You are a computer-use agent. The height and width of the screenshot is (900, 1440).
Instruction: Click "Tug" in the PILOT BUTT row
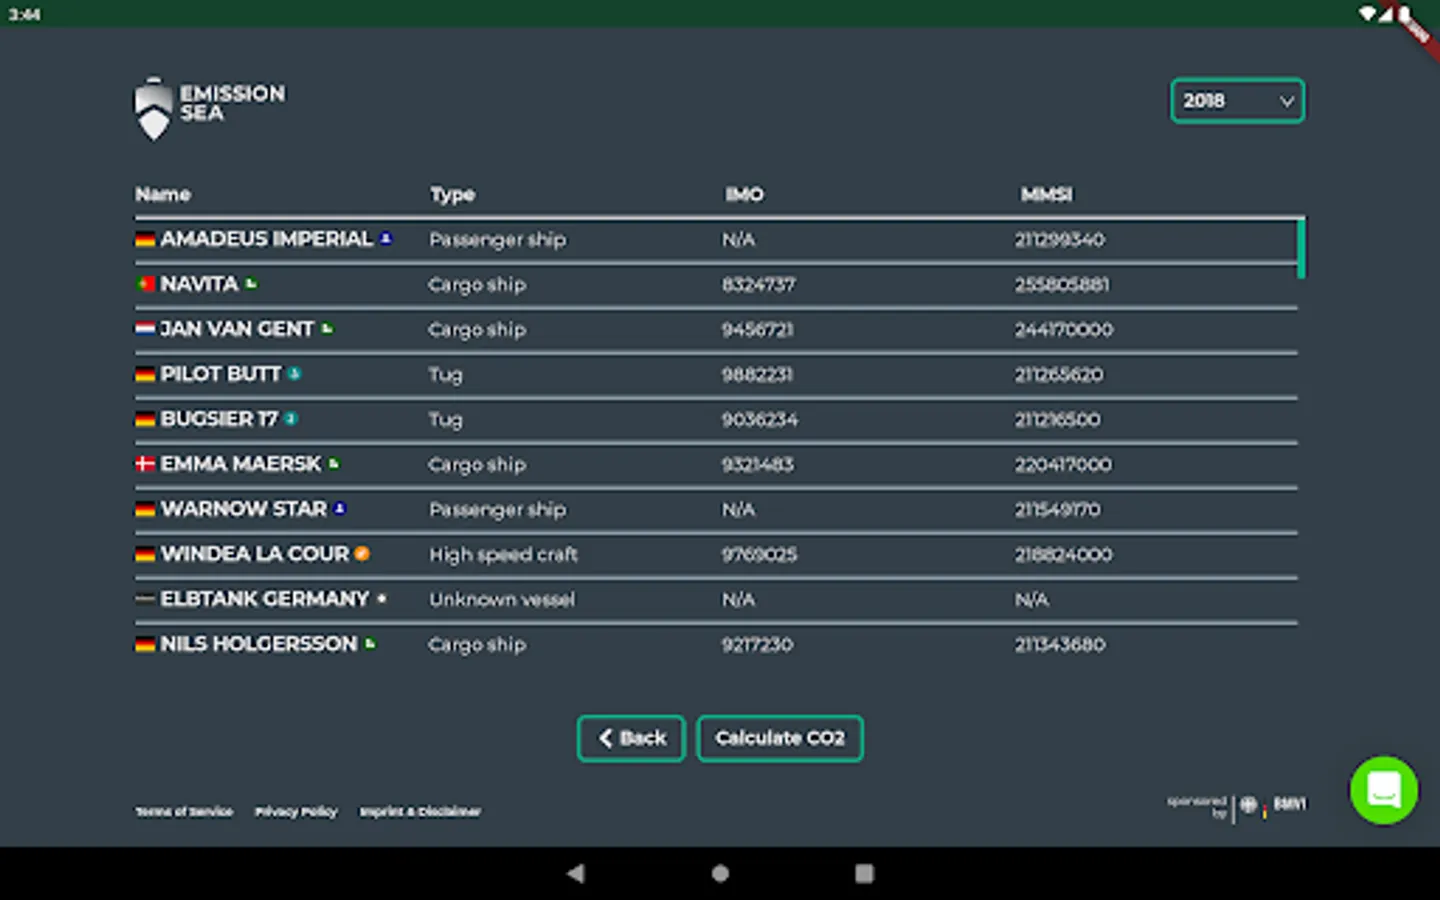tap(446, 375)
